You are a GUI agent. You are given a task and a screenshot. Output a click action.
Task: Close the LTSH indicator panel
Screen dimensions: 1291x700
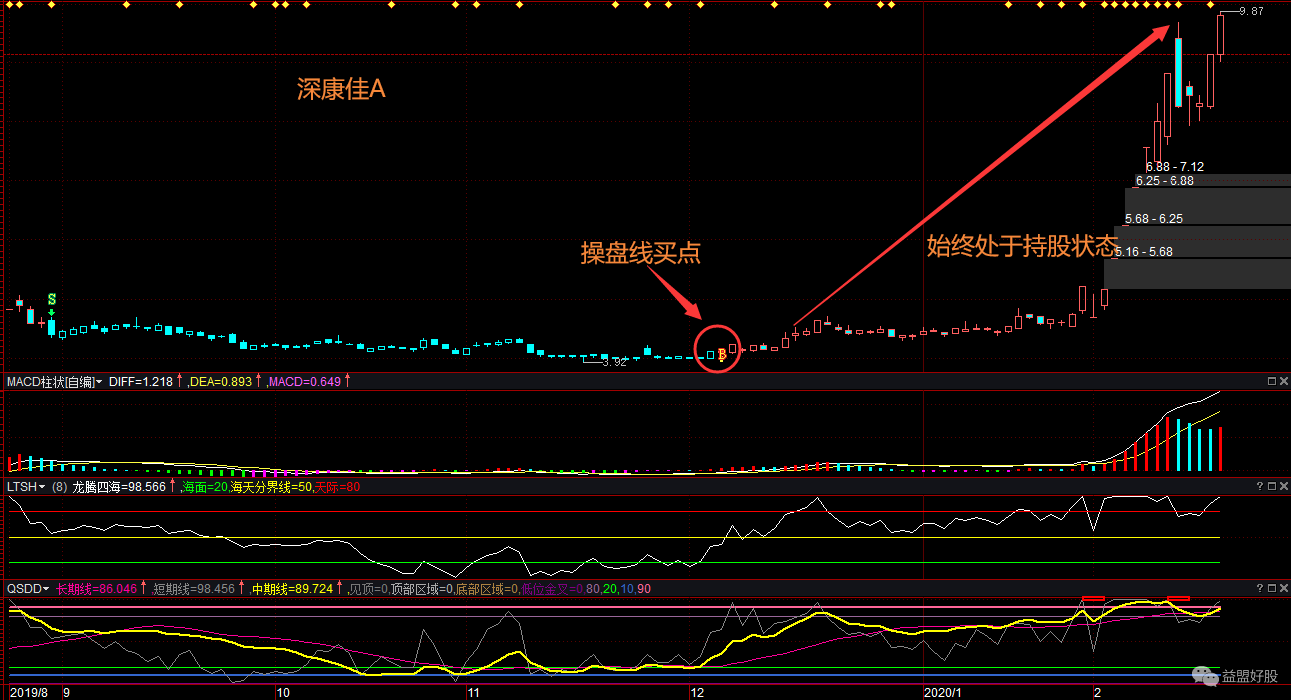tap(1283, 487)
